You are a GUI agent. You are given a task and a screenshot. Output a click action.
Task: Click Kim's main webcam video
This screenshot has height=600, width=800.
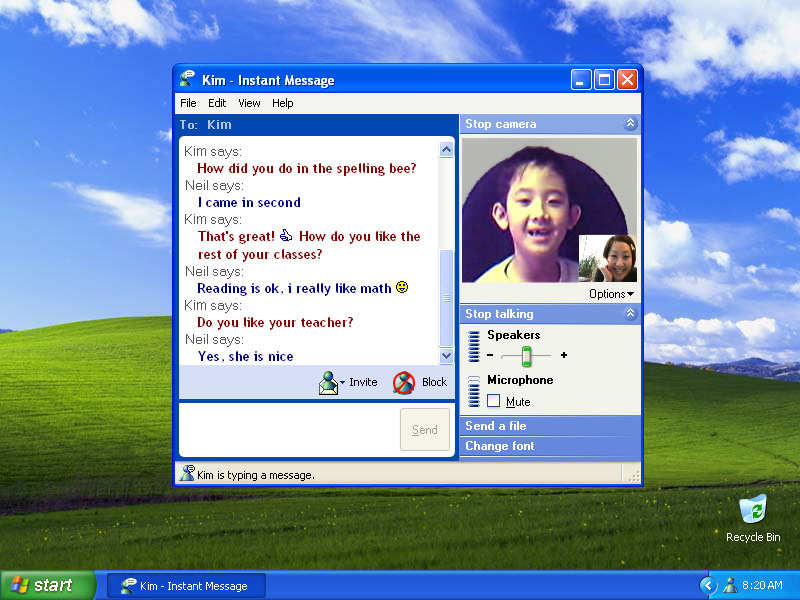pos(549,210)
